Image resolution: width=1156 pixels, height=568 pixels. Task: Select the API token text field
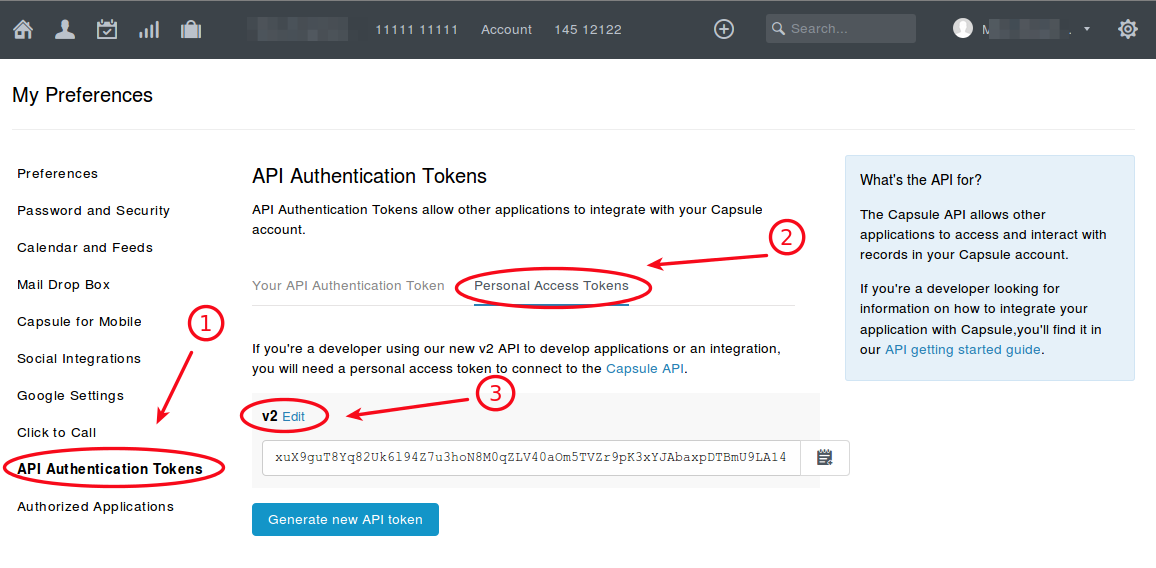(531, 458)
